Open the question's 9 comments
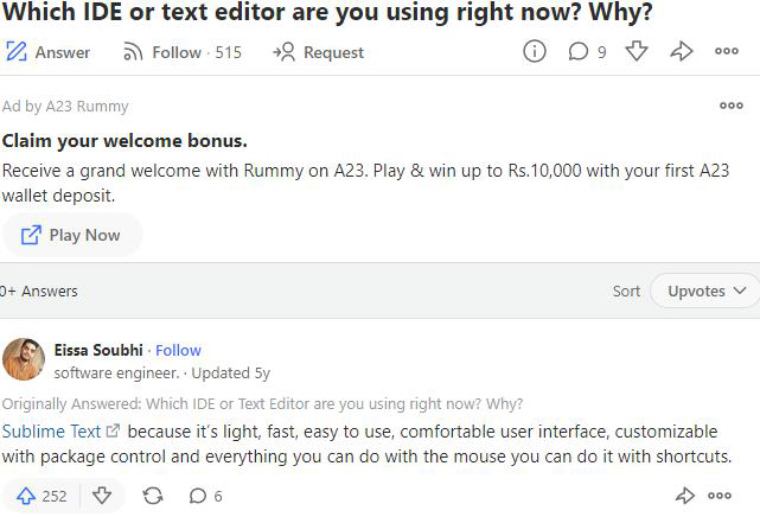This screenshot has width=760, height=517. tap(587, 51)
